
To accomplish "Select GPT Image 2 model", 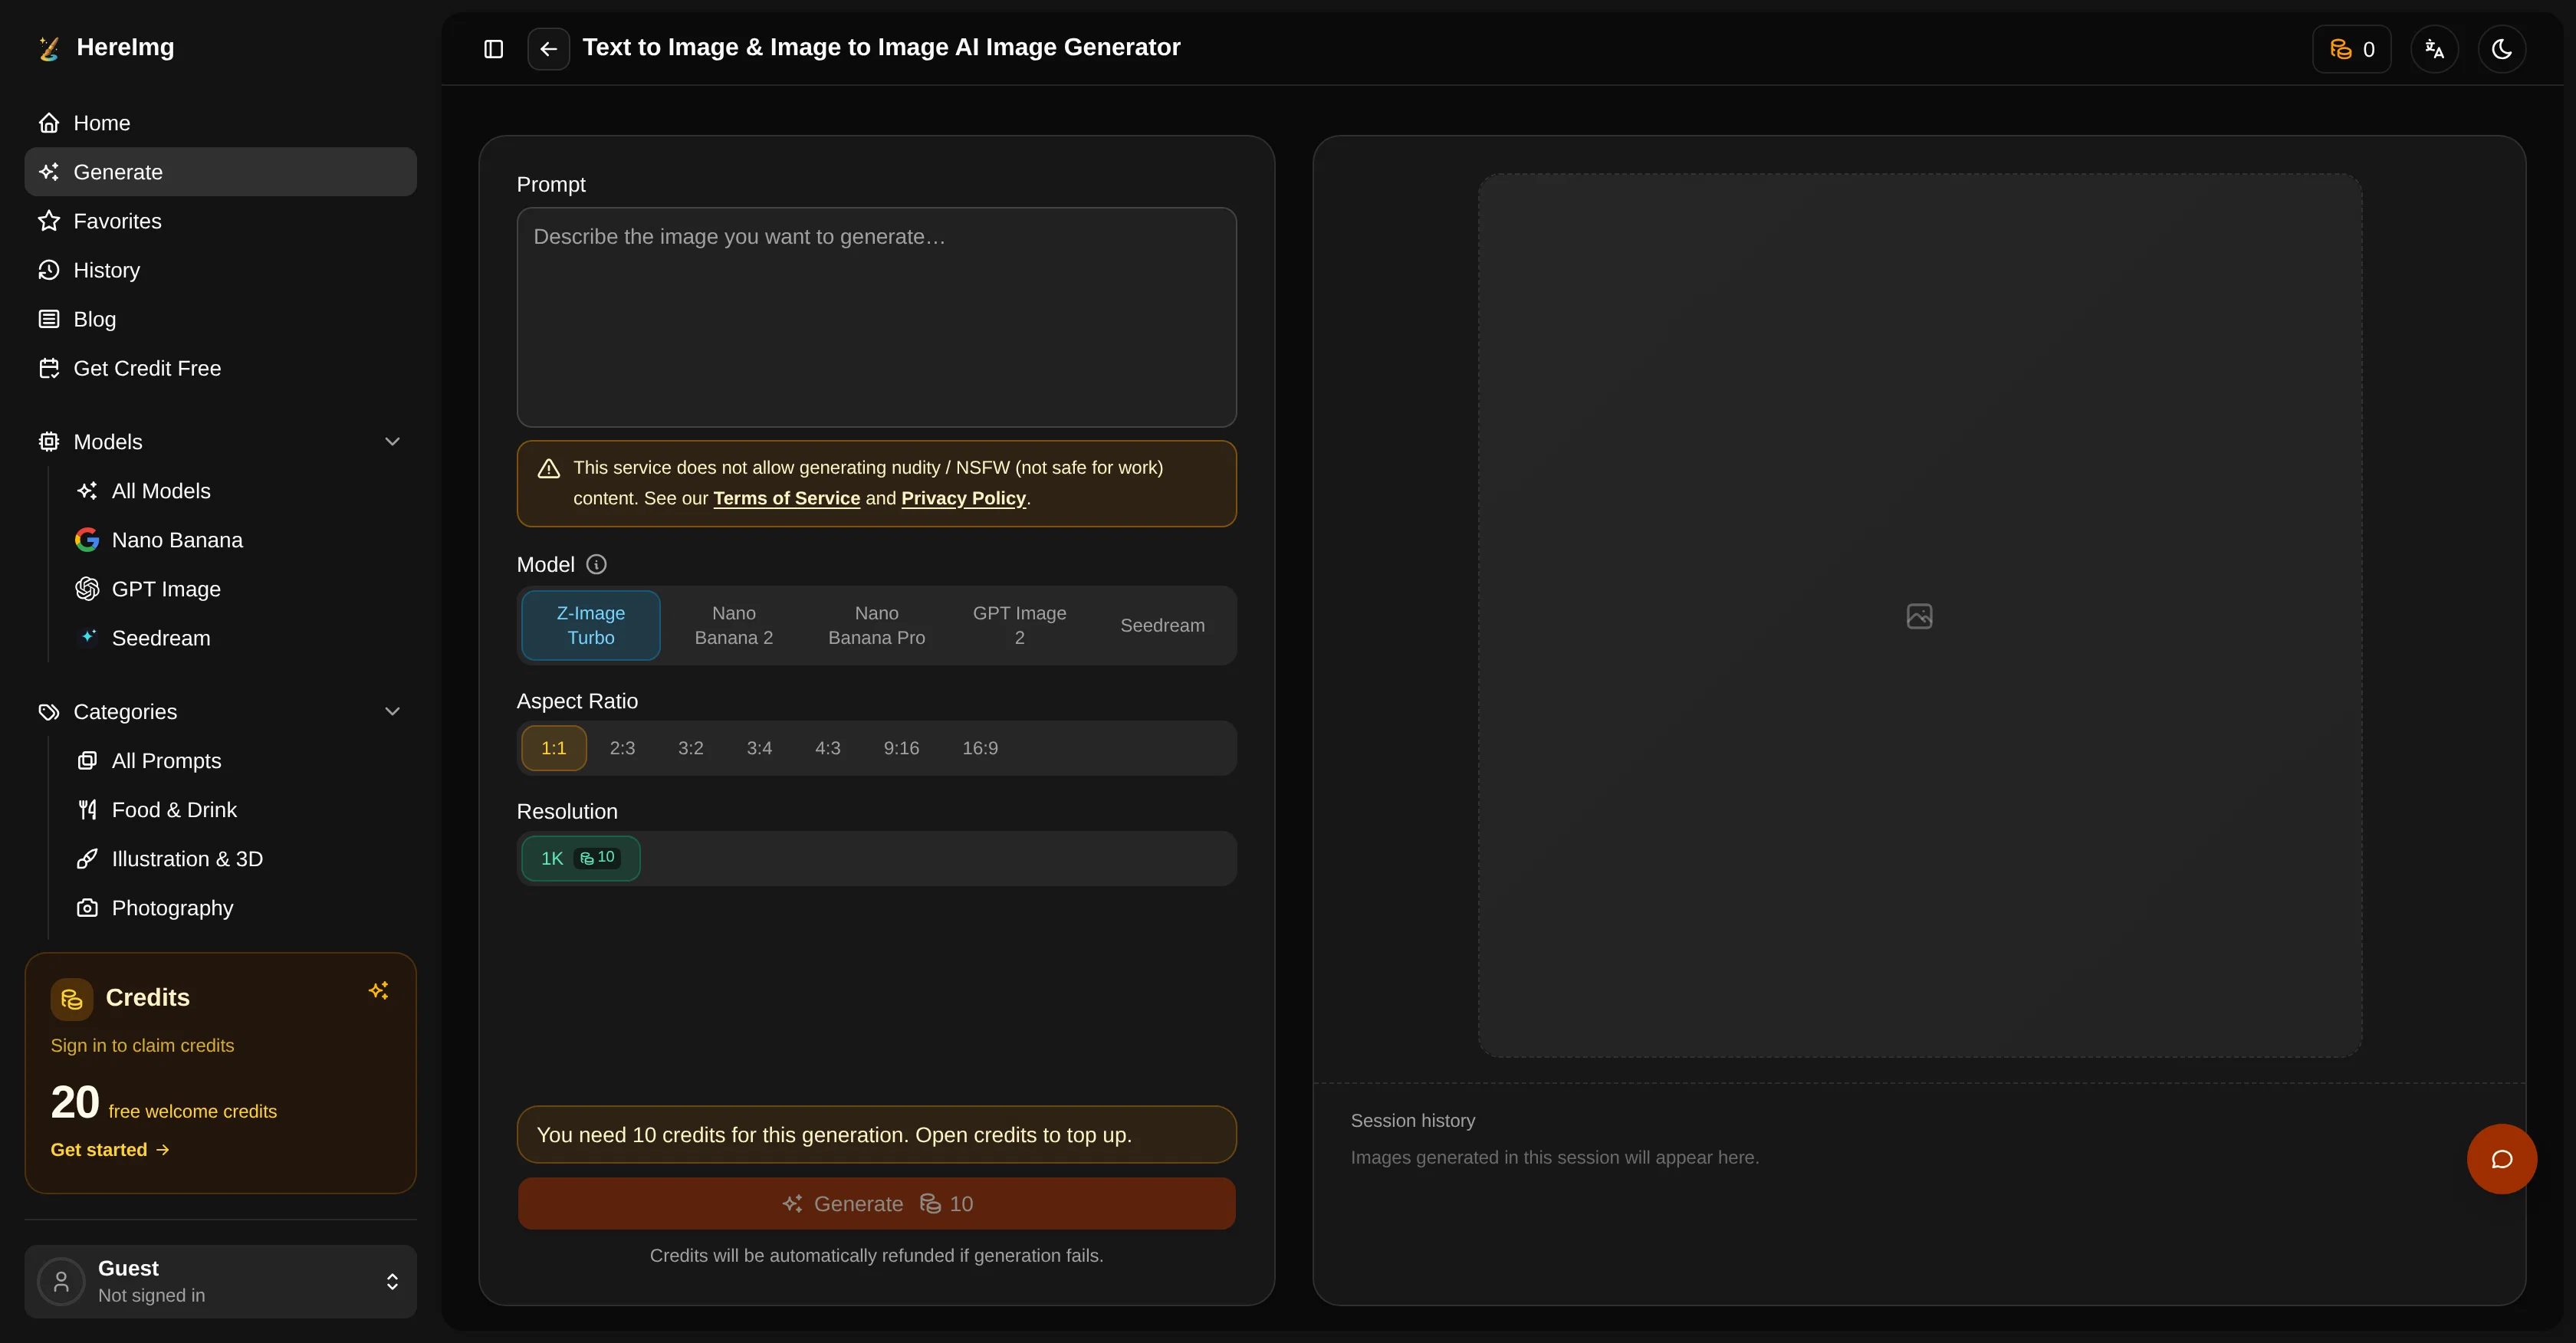I will click(x=1020, y=625).
